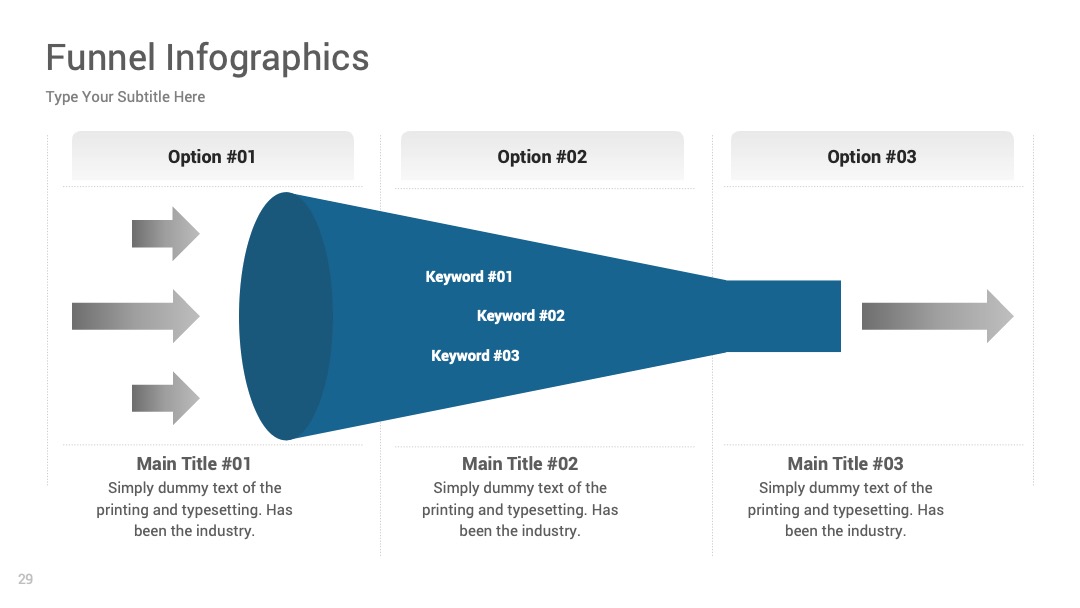The width and height of the screenshot is (1080, 608).
Task: Select the top-left small gray arrow
Action: tap(165, 233)
